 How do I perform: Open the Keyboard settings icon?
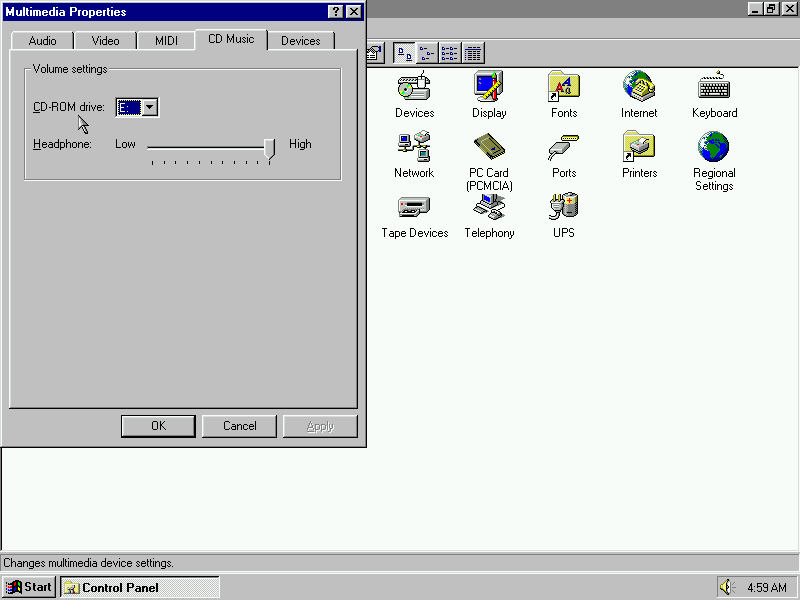(x=714, y=88)
